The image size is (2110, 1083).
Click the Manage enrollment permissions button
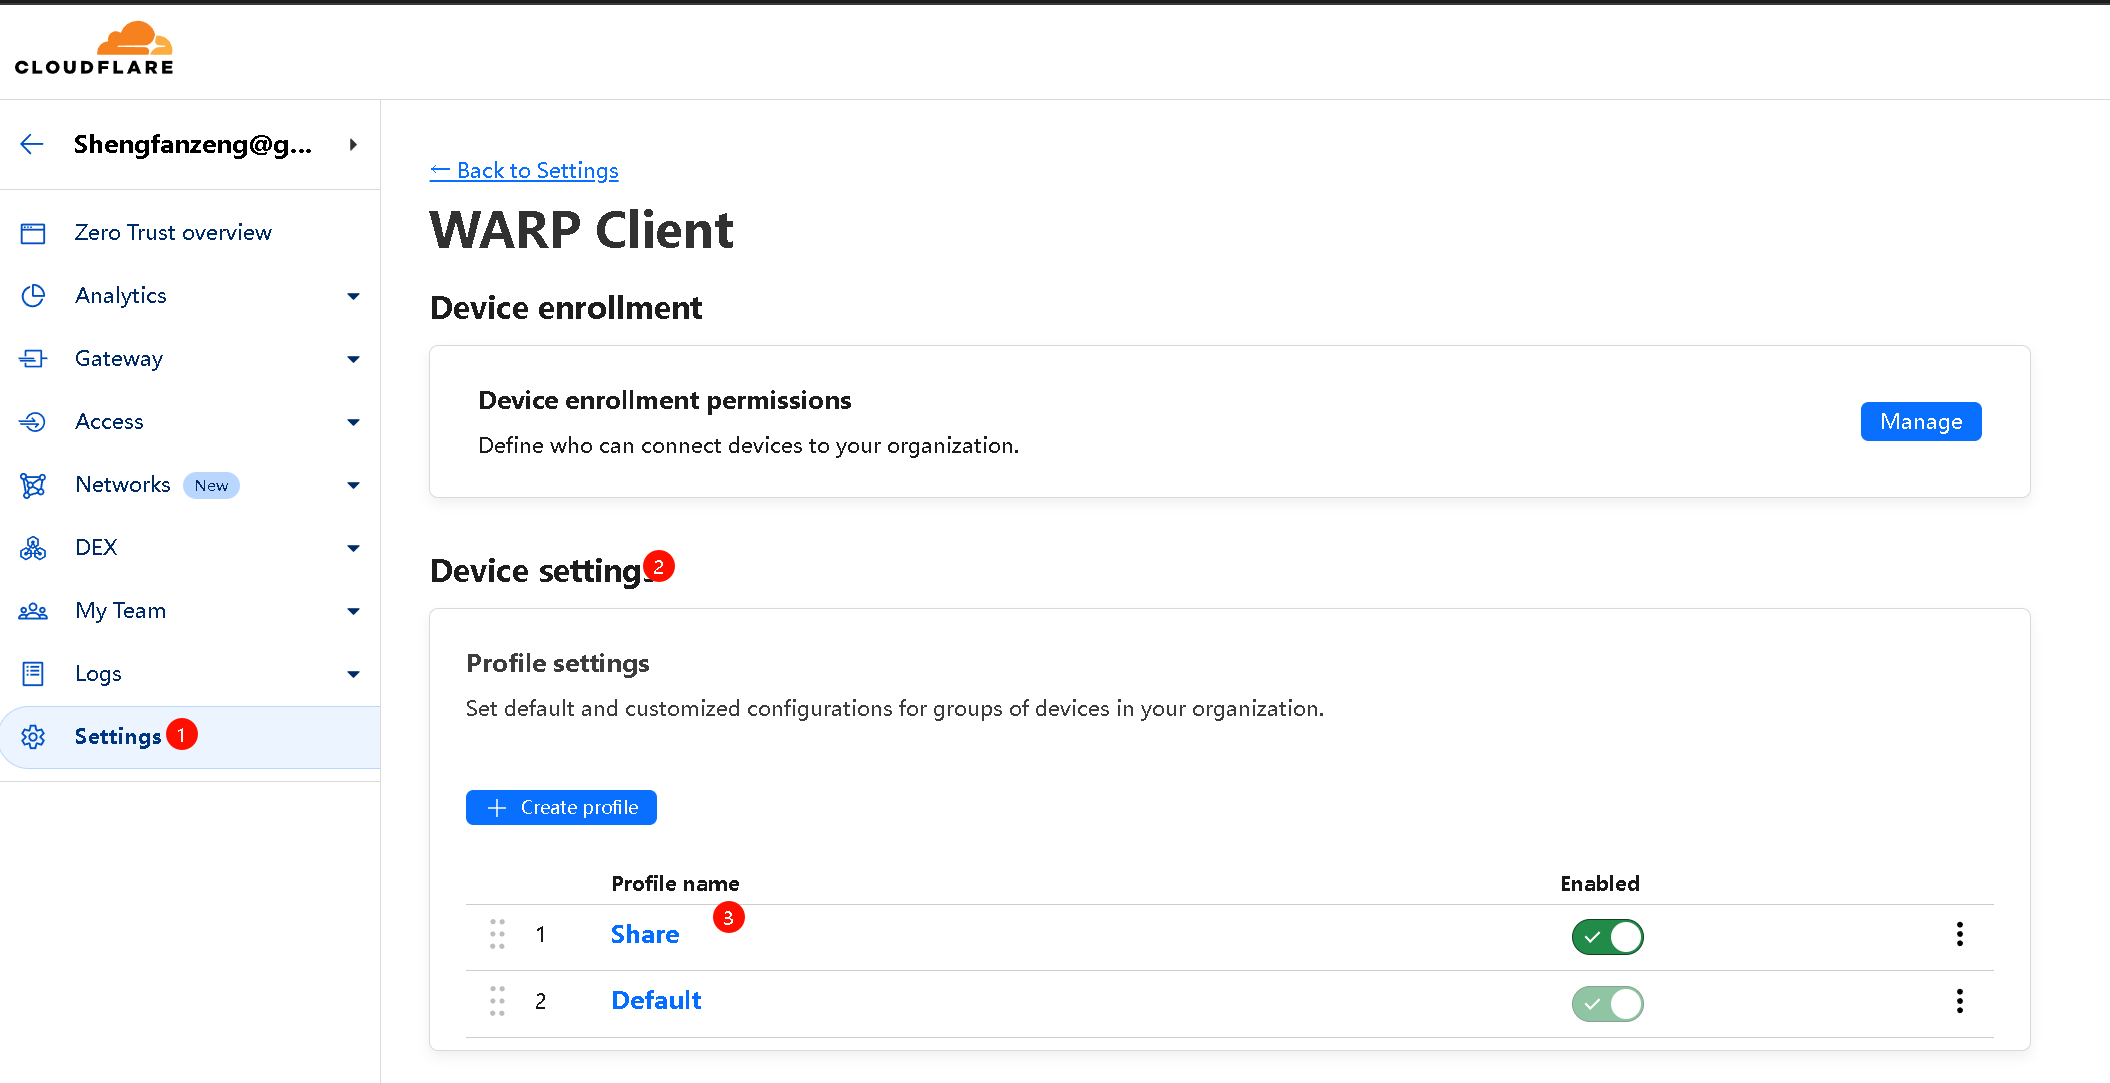(1920, 421)
